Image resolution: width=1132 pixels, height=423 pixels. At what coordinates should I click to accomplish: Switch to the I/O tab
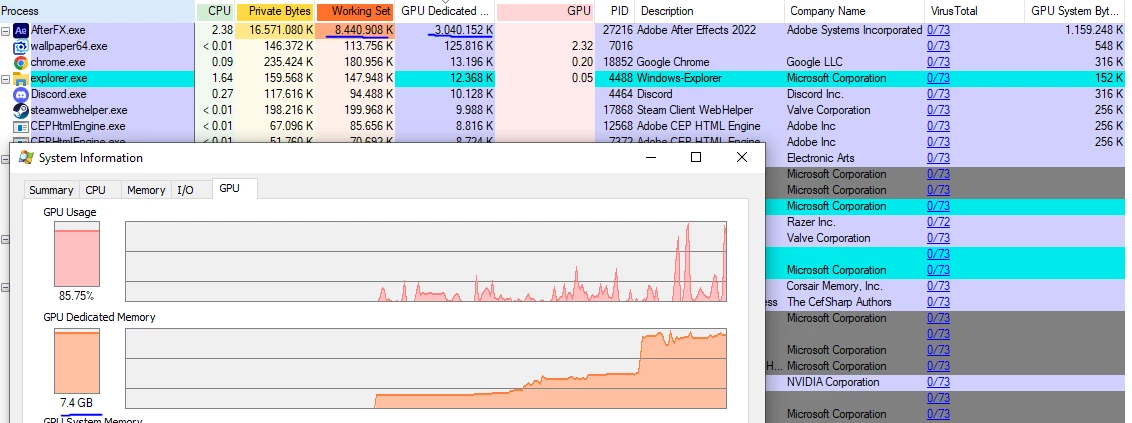[186, 190]
